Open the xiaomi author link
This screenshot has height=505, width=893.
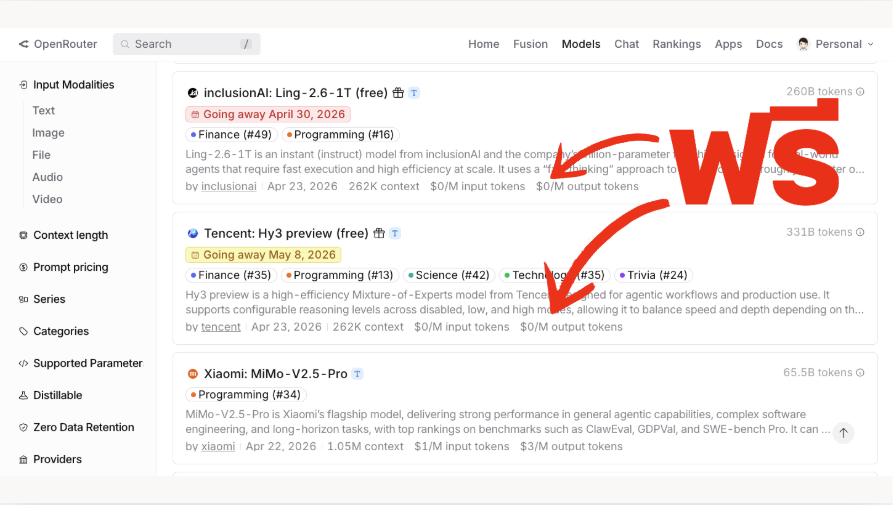click(218, 447)
